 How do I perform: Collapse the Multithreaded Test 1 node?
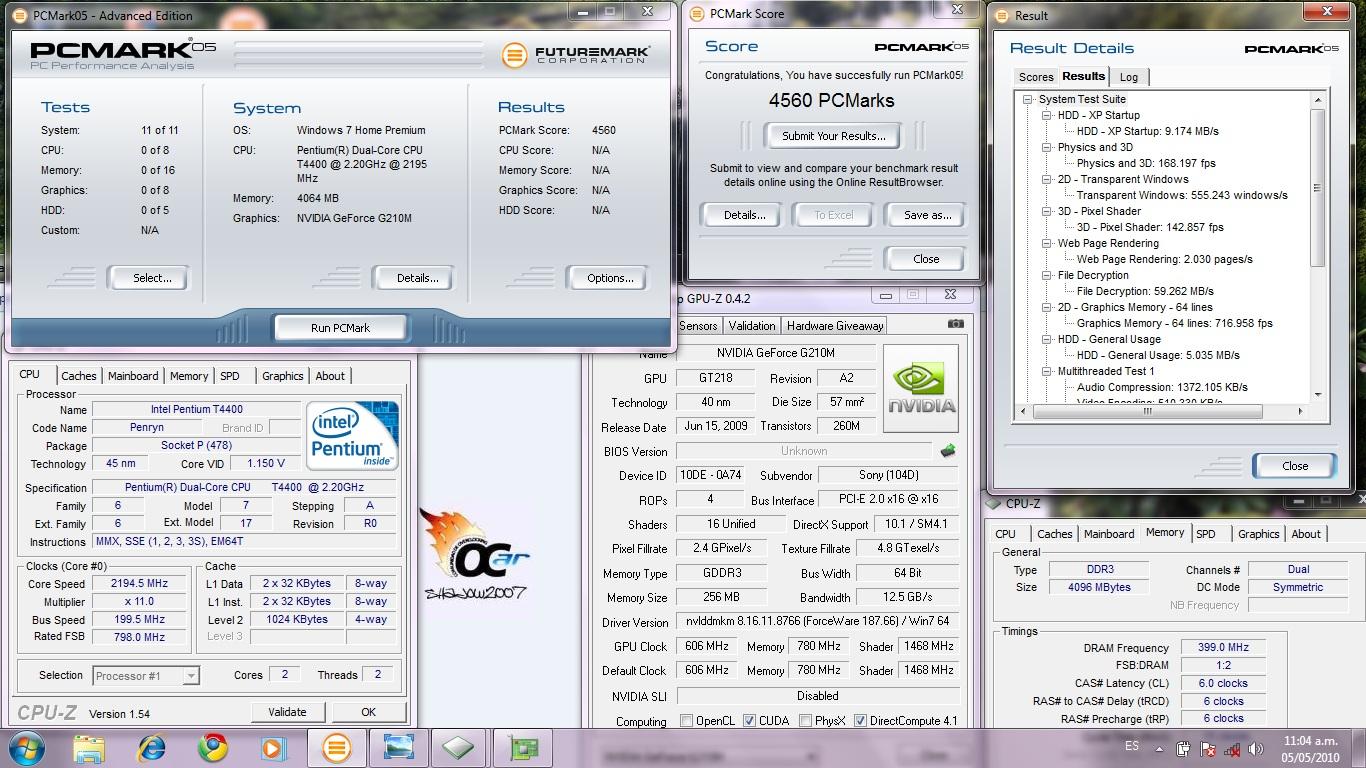[1046, 371]
